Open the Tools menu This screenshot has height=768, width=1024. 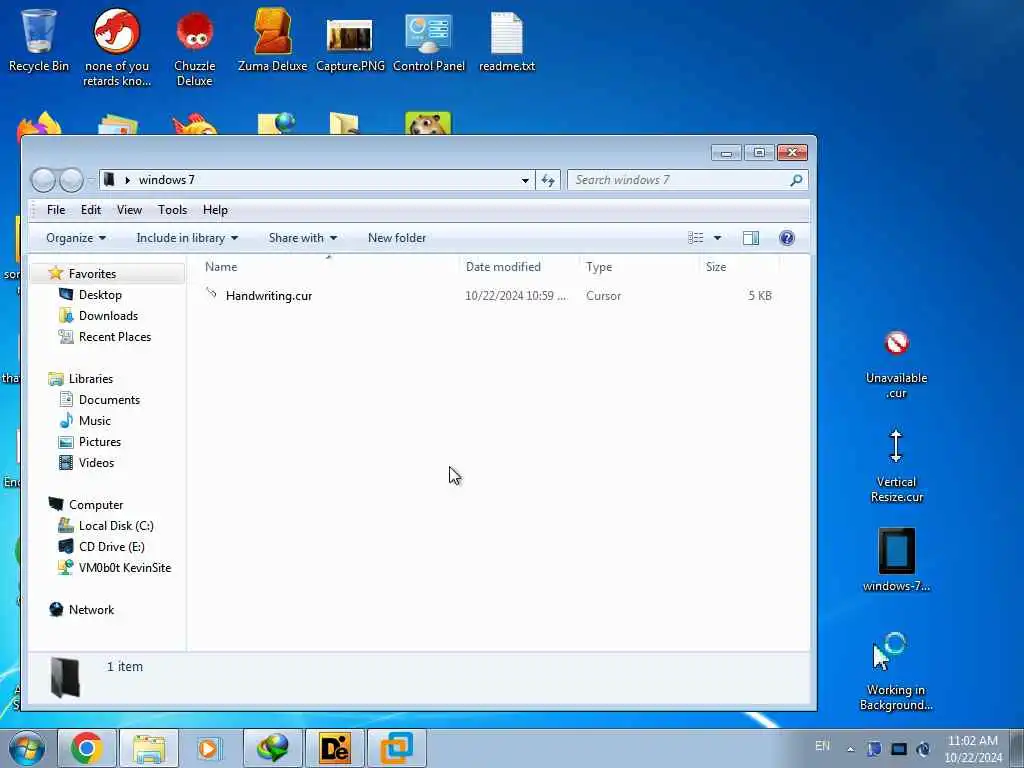point(172,210)
